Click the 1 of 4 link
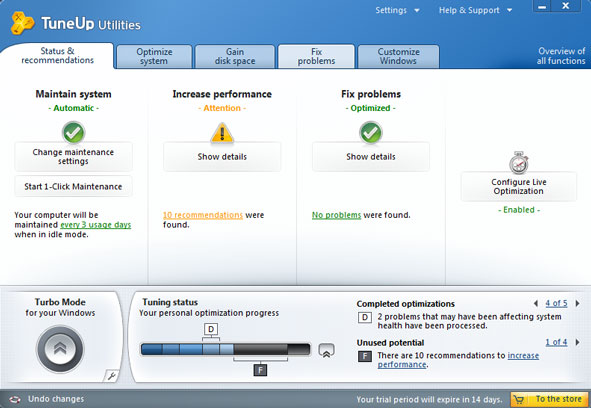This screenshot has height=408, width=591. pos(556,342)
